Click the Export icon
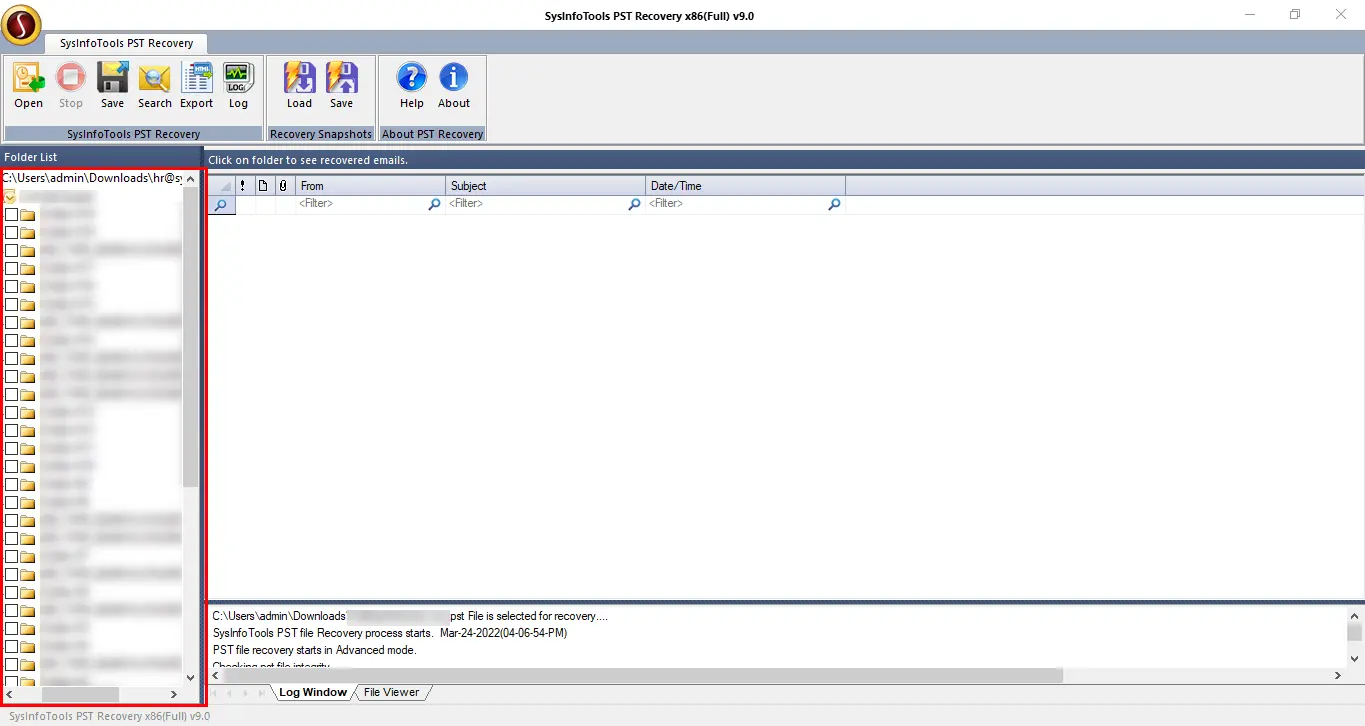 pos(196,85)
